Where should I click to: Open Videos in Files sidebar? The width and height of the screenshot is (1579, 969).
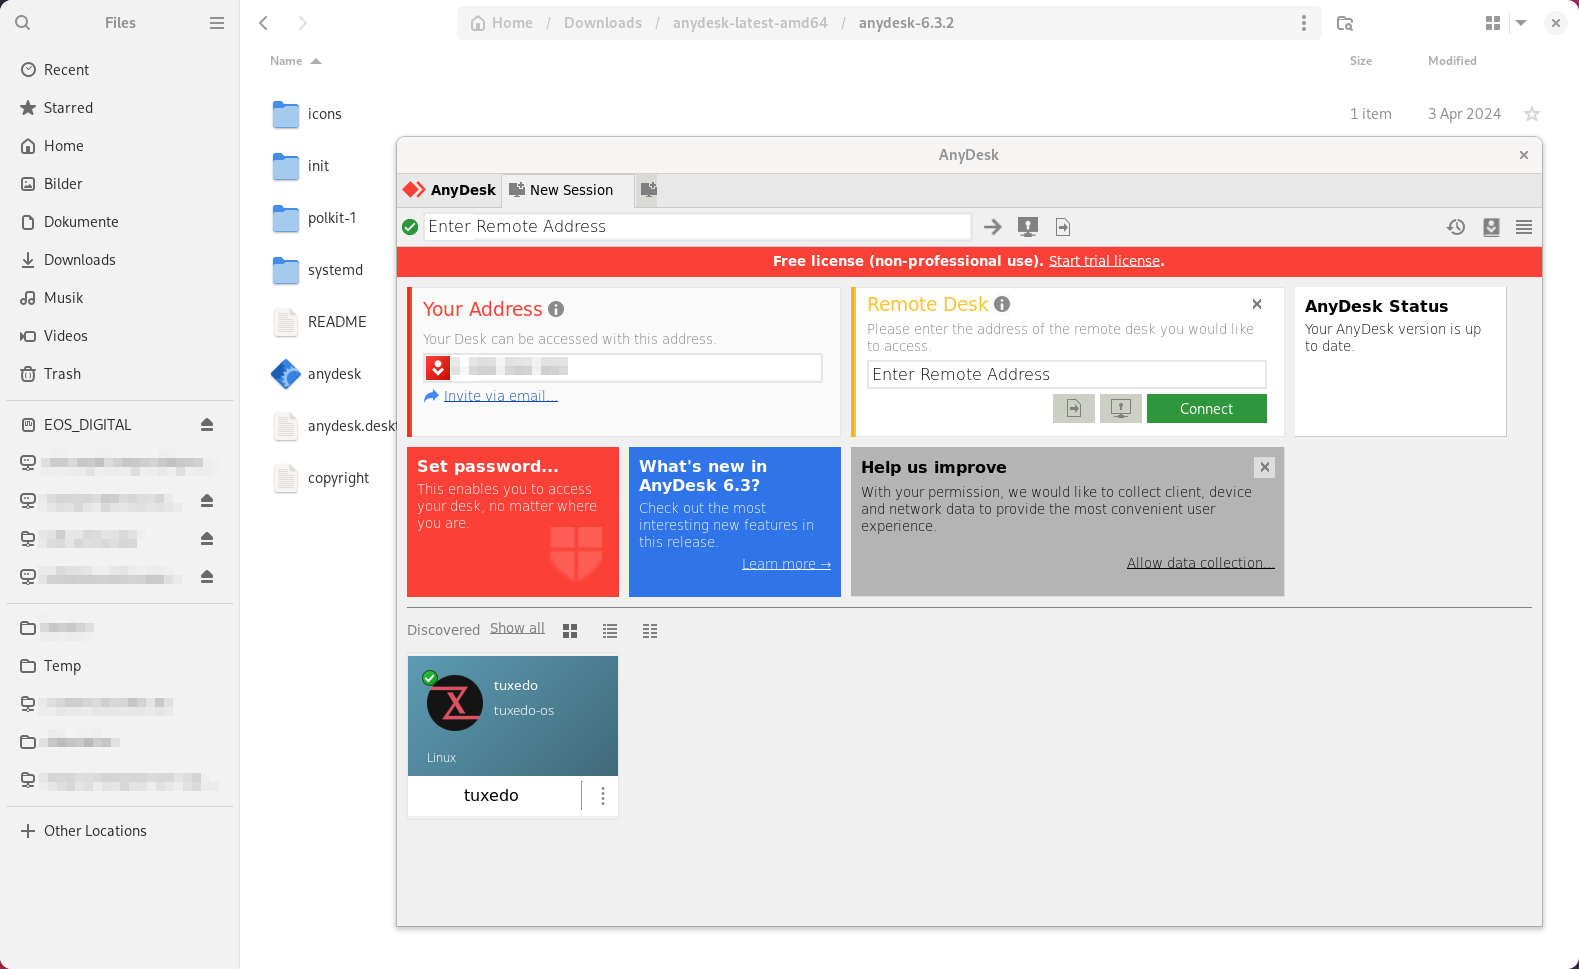(120, 336)
